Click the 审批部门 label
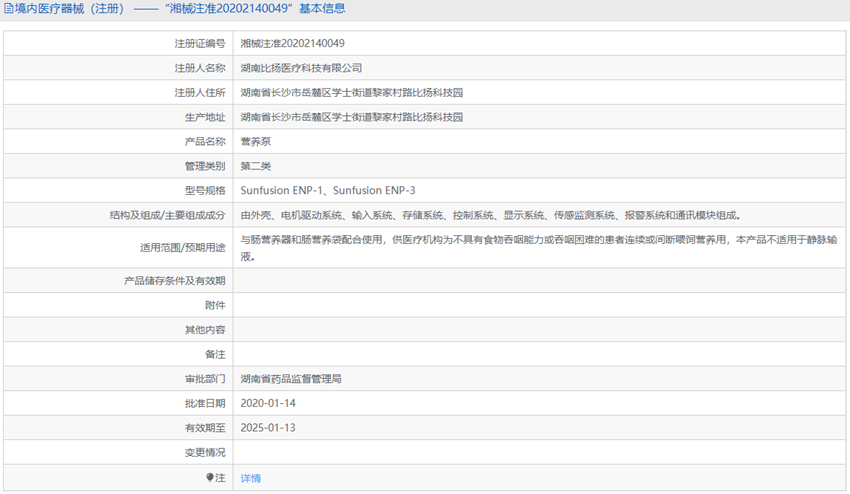This screenshot has width=850, height=494. (205, 379)
